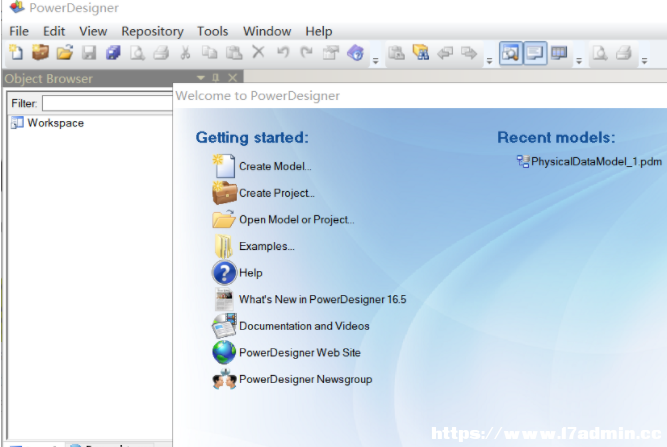
Task: Toggle the Result List view icon
Action: click(x=559, y=53)
